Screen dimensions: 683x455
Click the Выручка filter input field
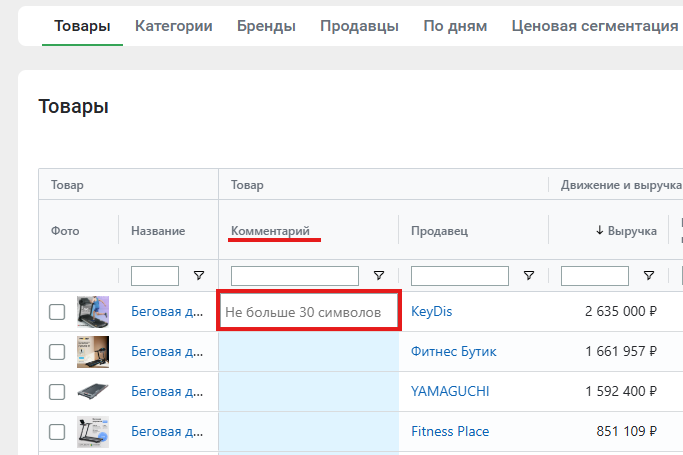tap(595, 276)
